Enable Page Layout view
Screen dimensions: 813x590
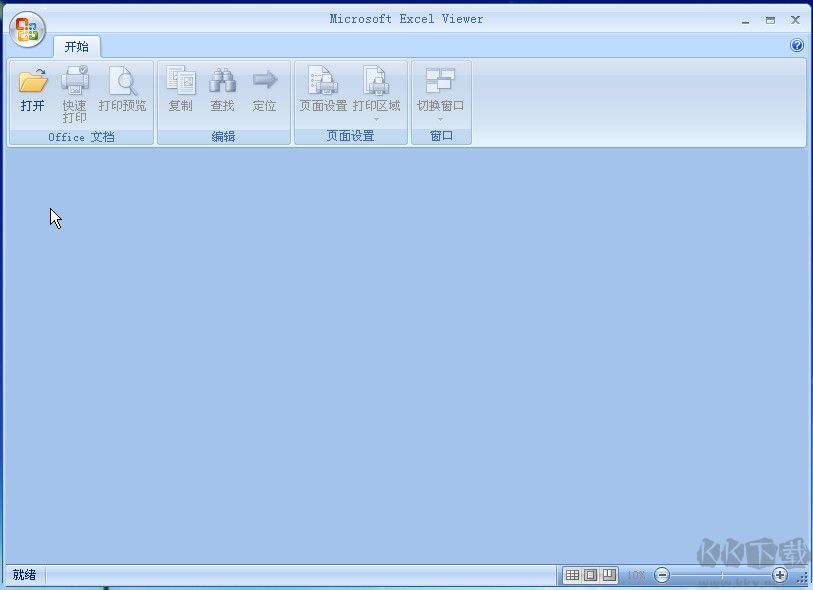coord(590,574)
